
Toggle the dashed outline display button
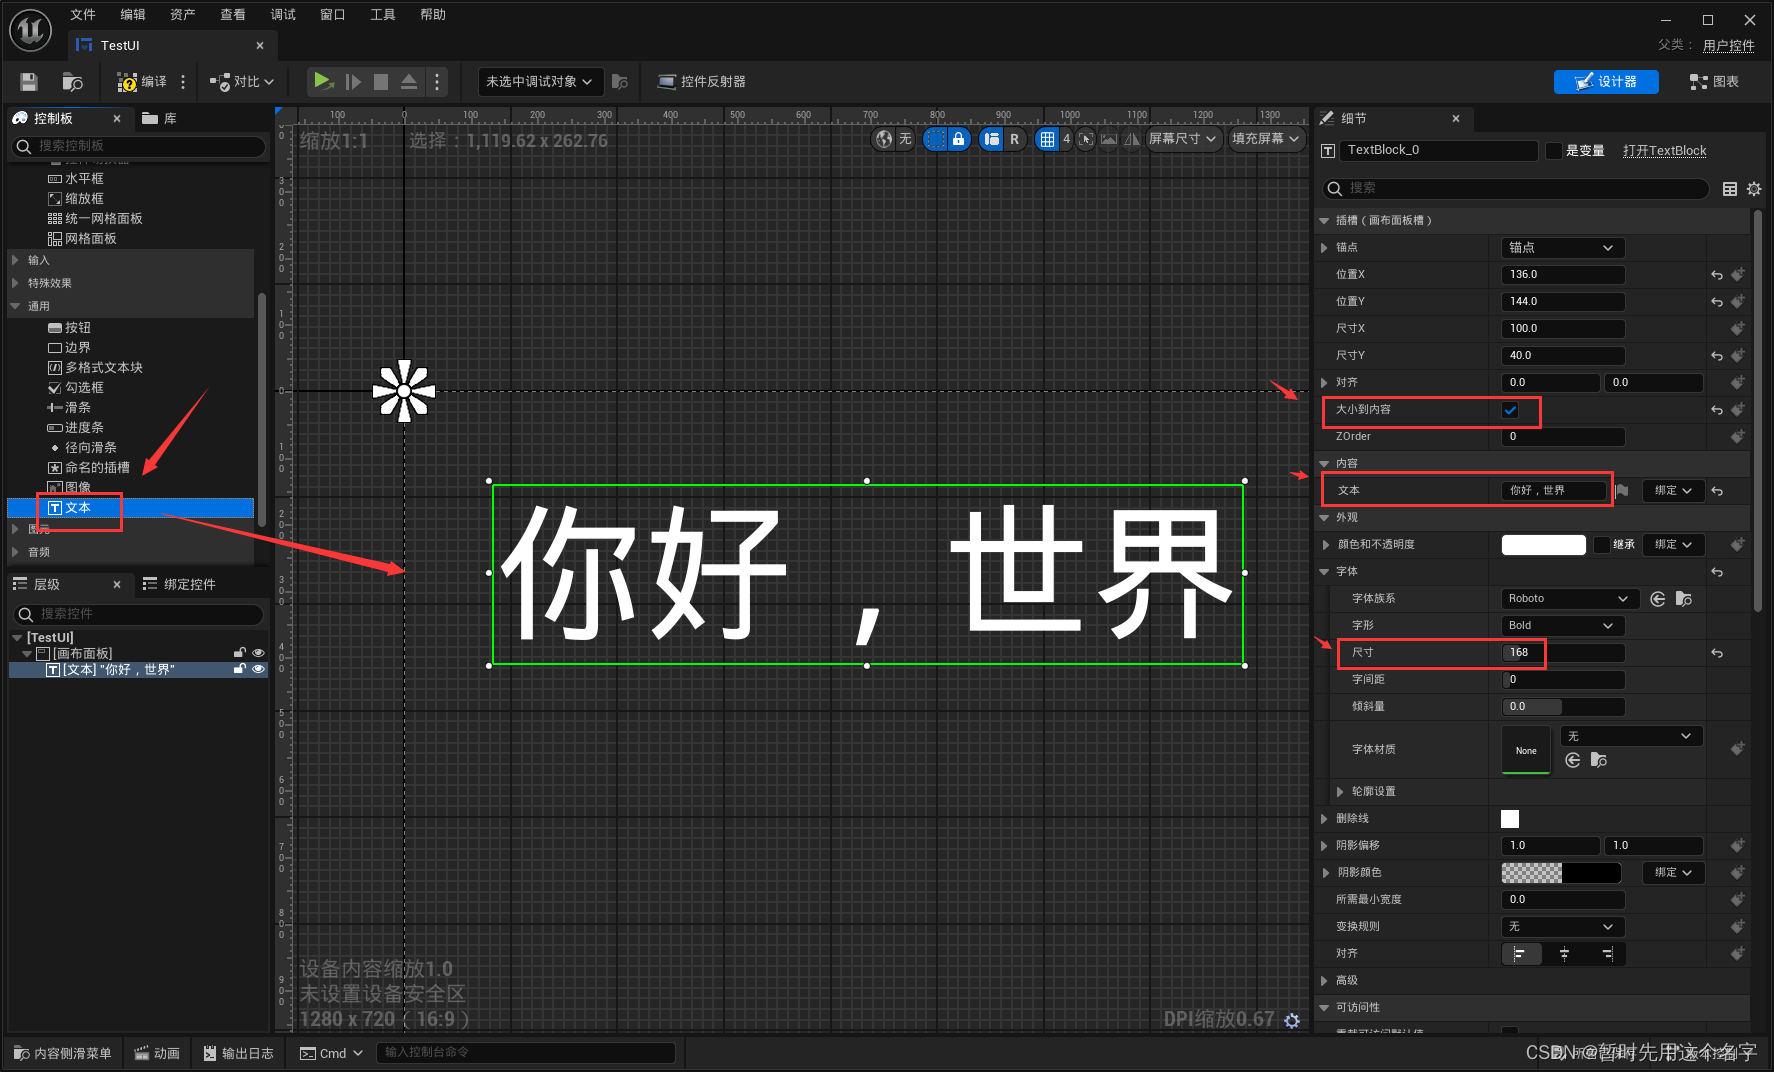pos(935,139)
